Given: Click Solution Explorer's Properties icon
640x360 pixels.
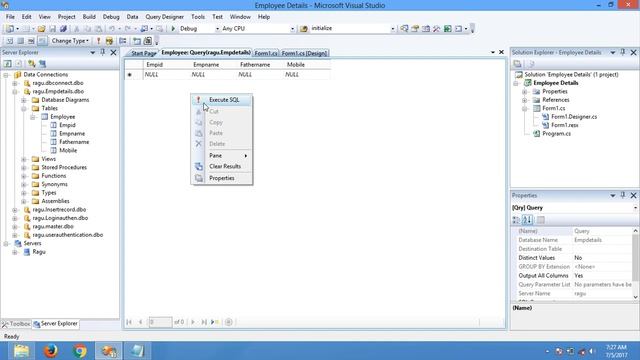Looking at the screenshot, I should (518, 64).
